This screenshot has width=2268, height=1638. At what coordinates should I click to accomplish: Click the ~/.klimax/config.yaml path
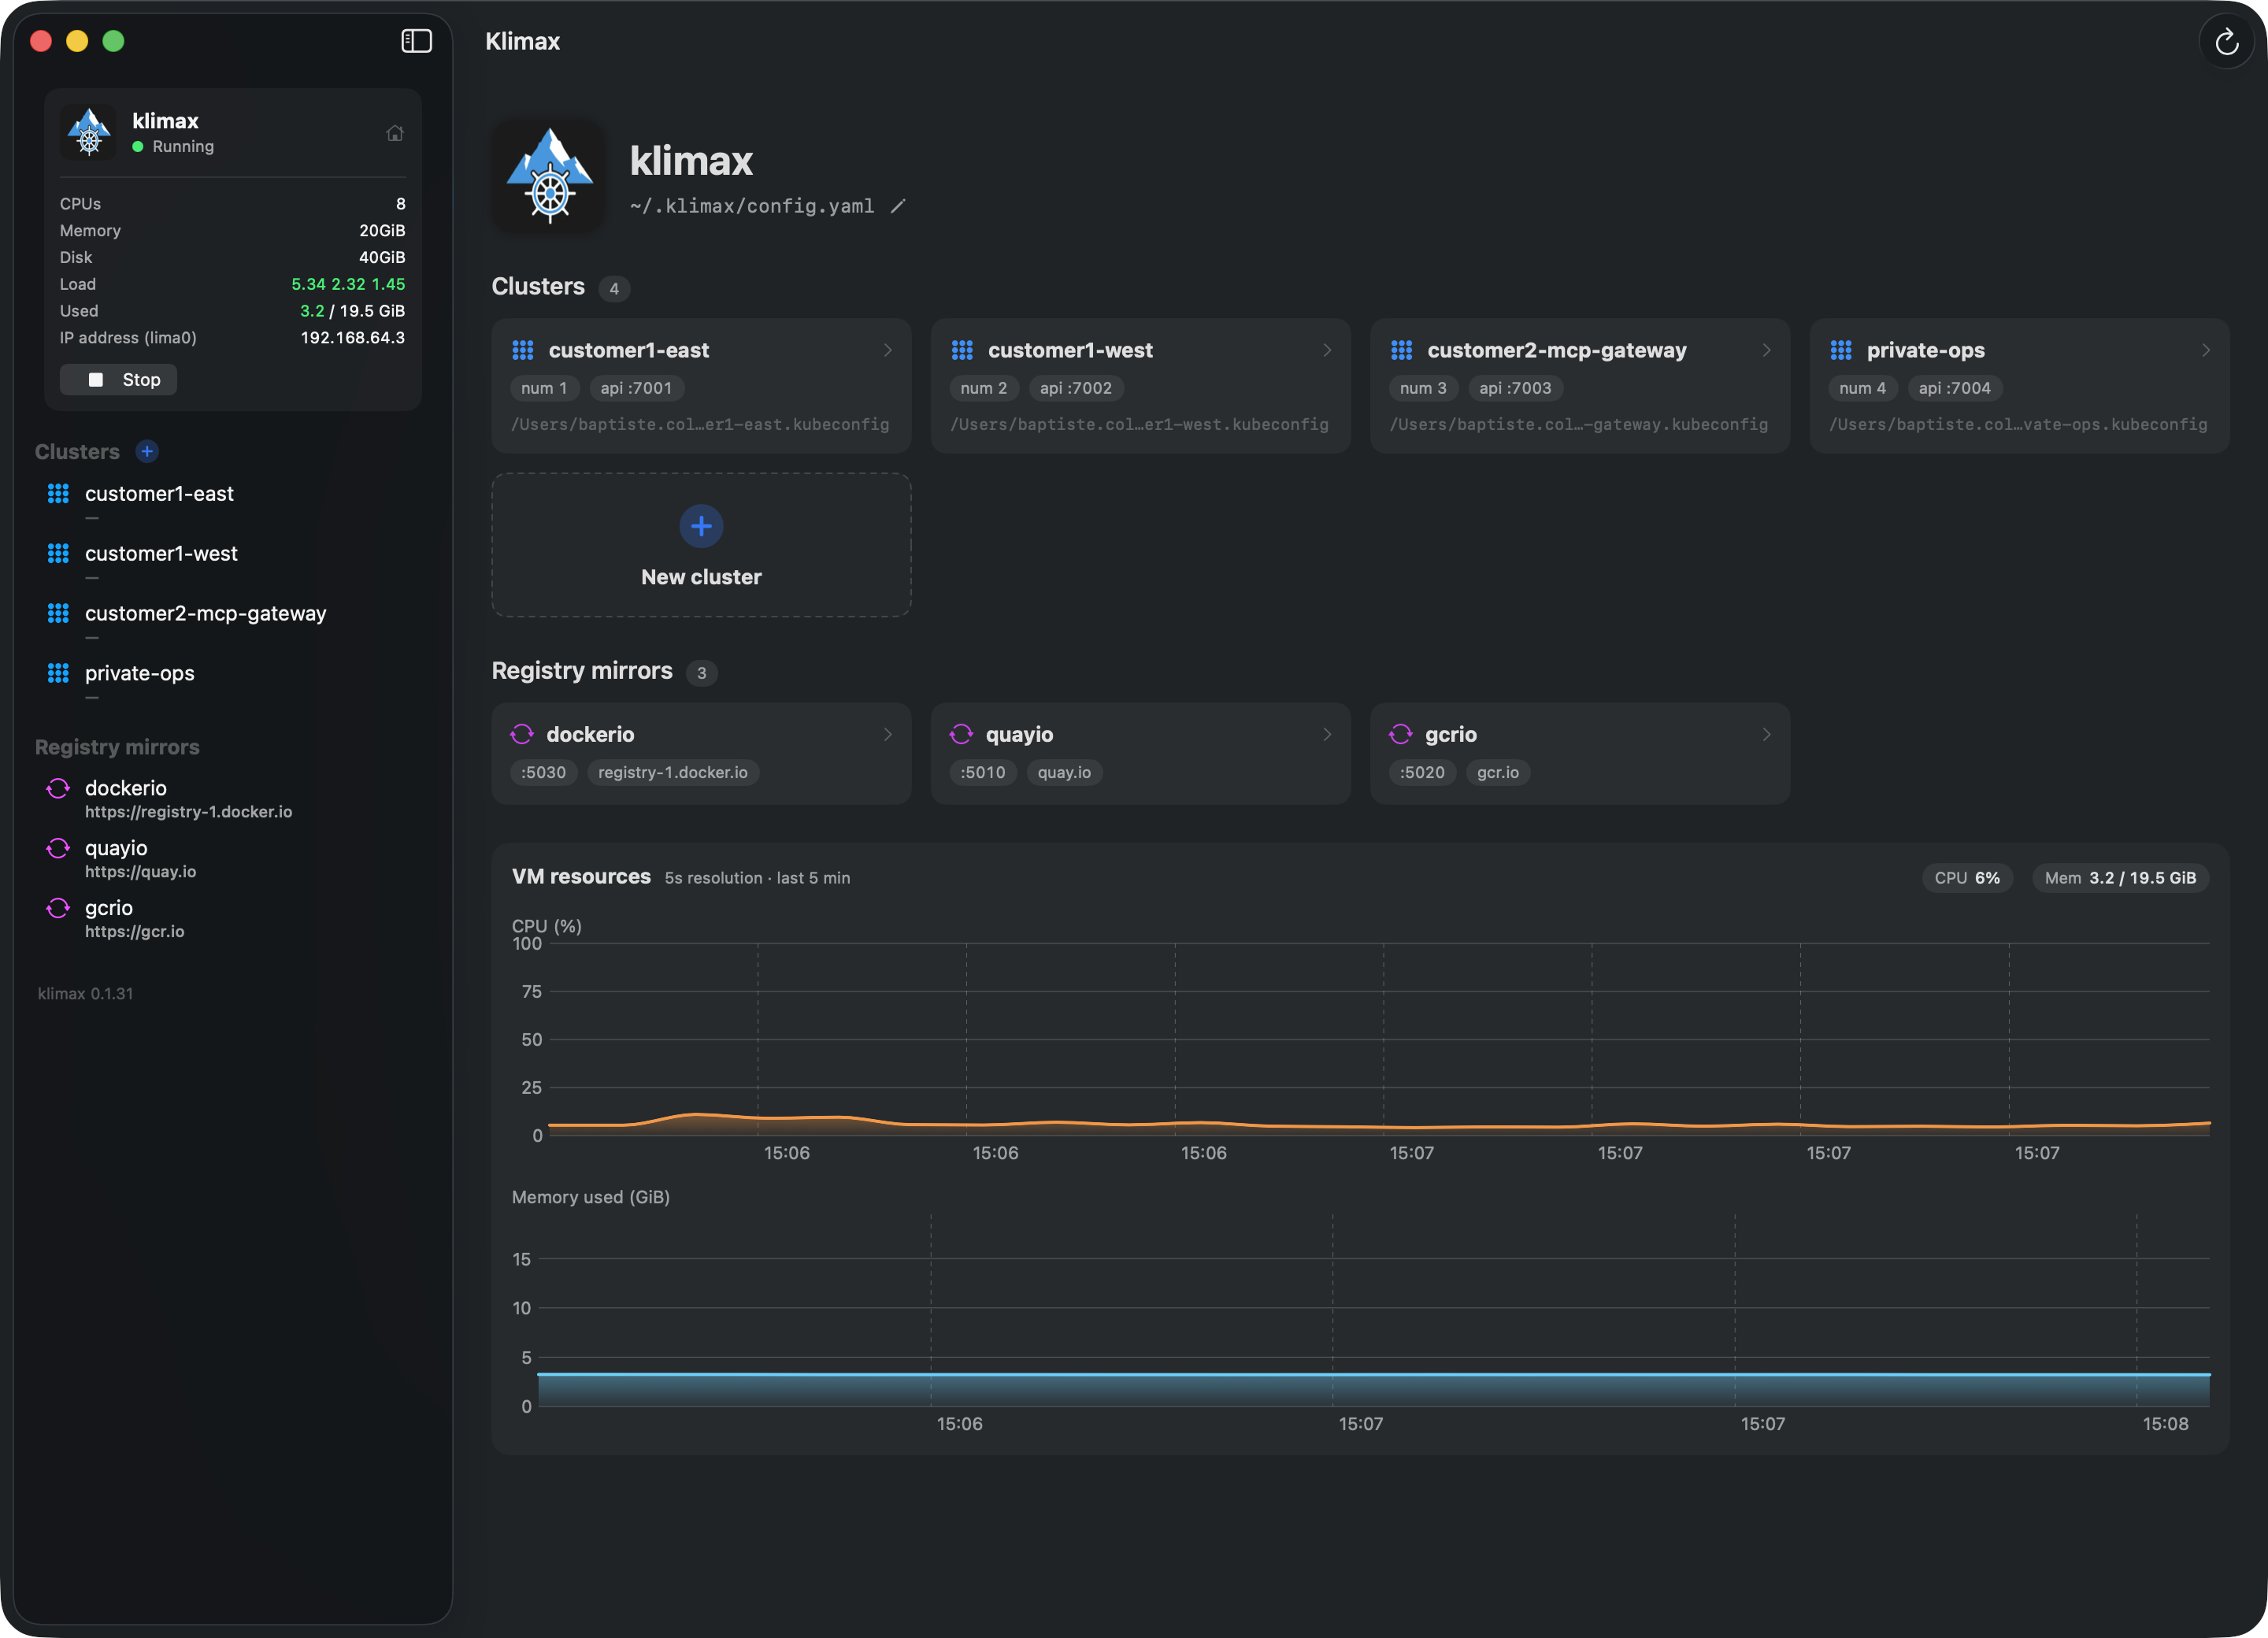752,206
